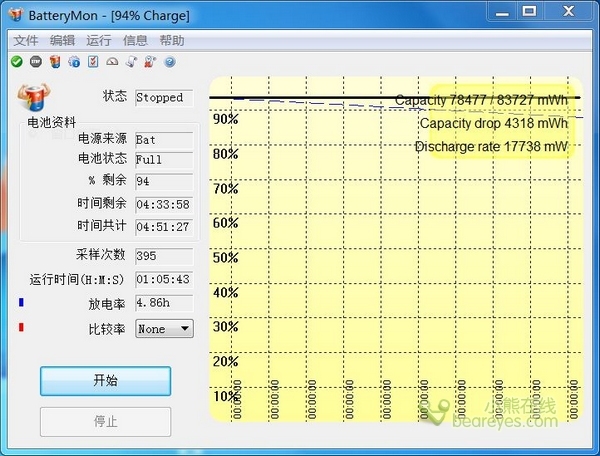Image resolution: width=600 pixels, height=456 pixels.
Task: Click the Capacity 78477 / 83727 mWh text
Action: [x=481, y=100]
